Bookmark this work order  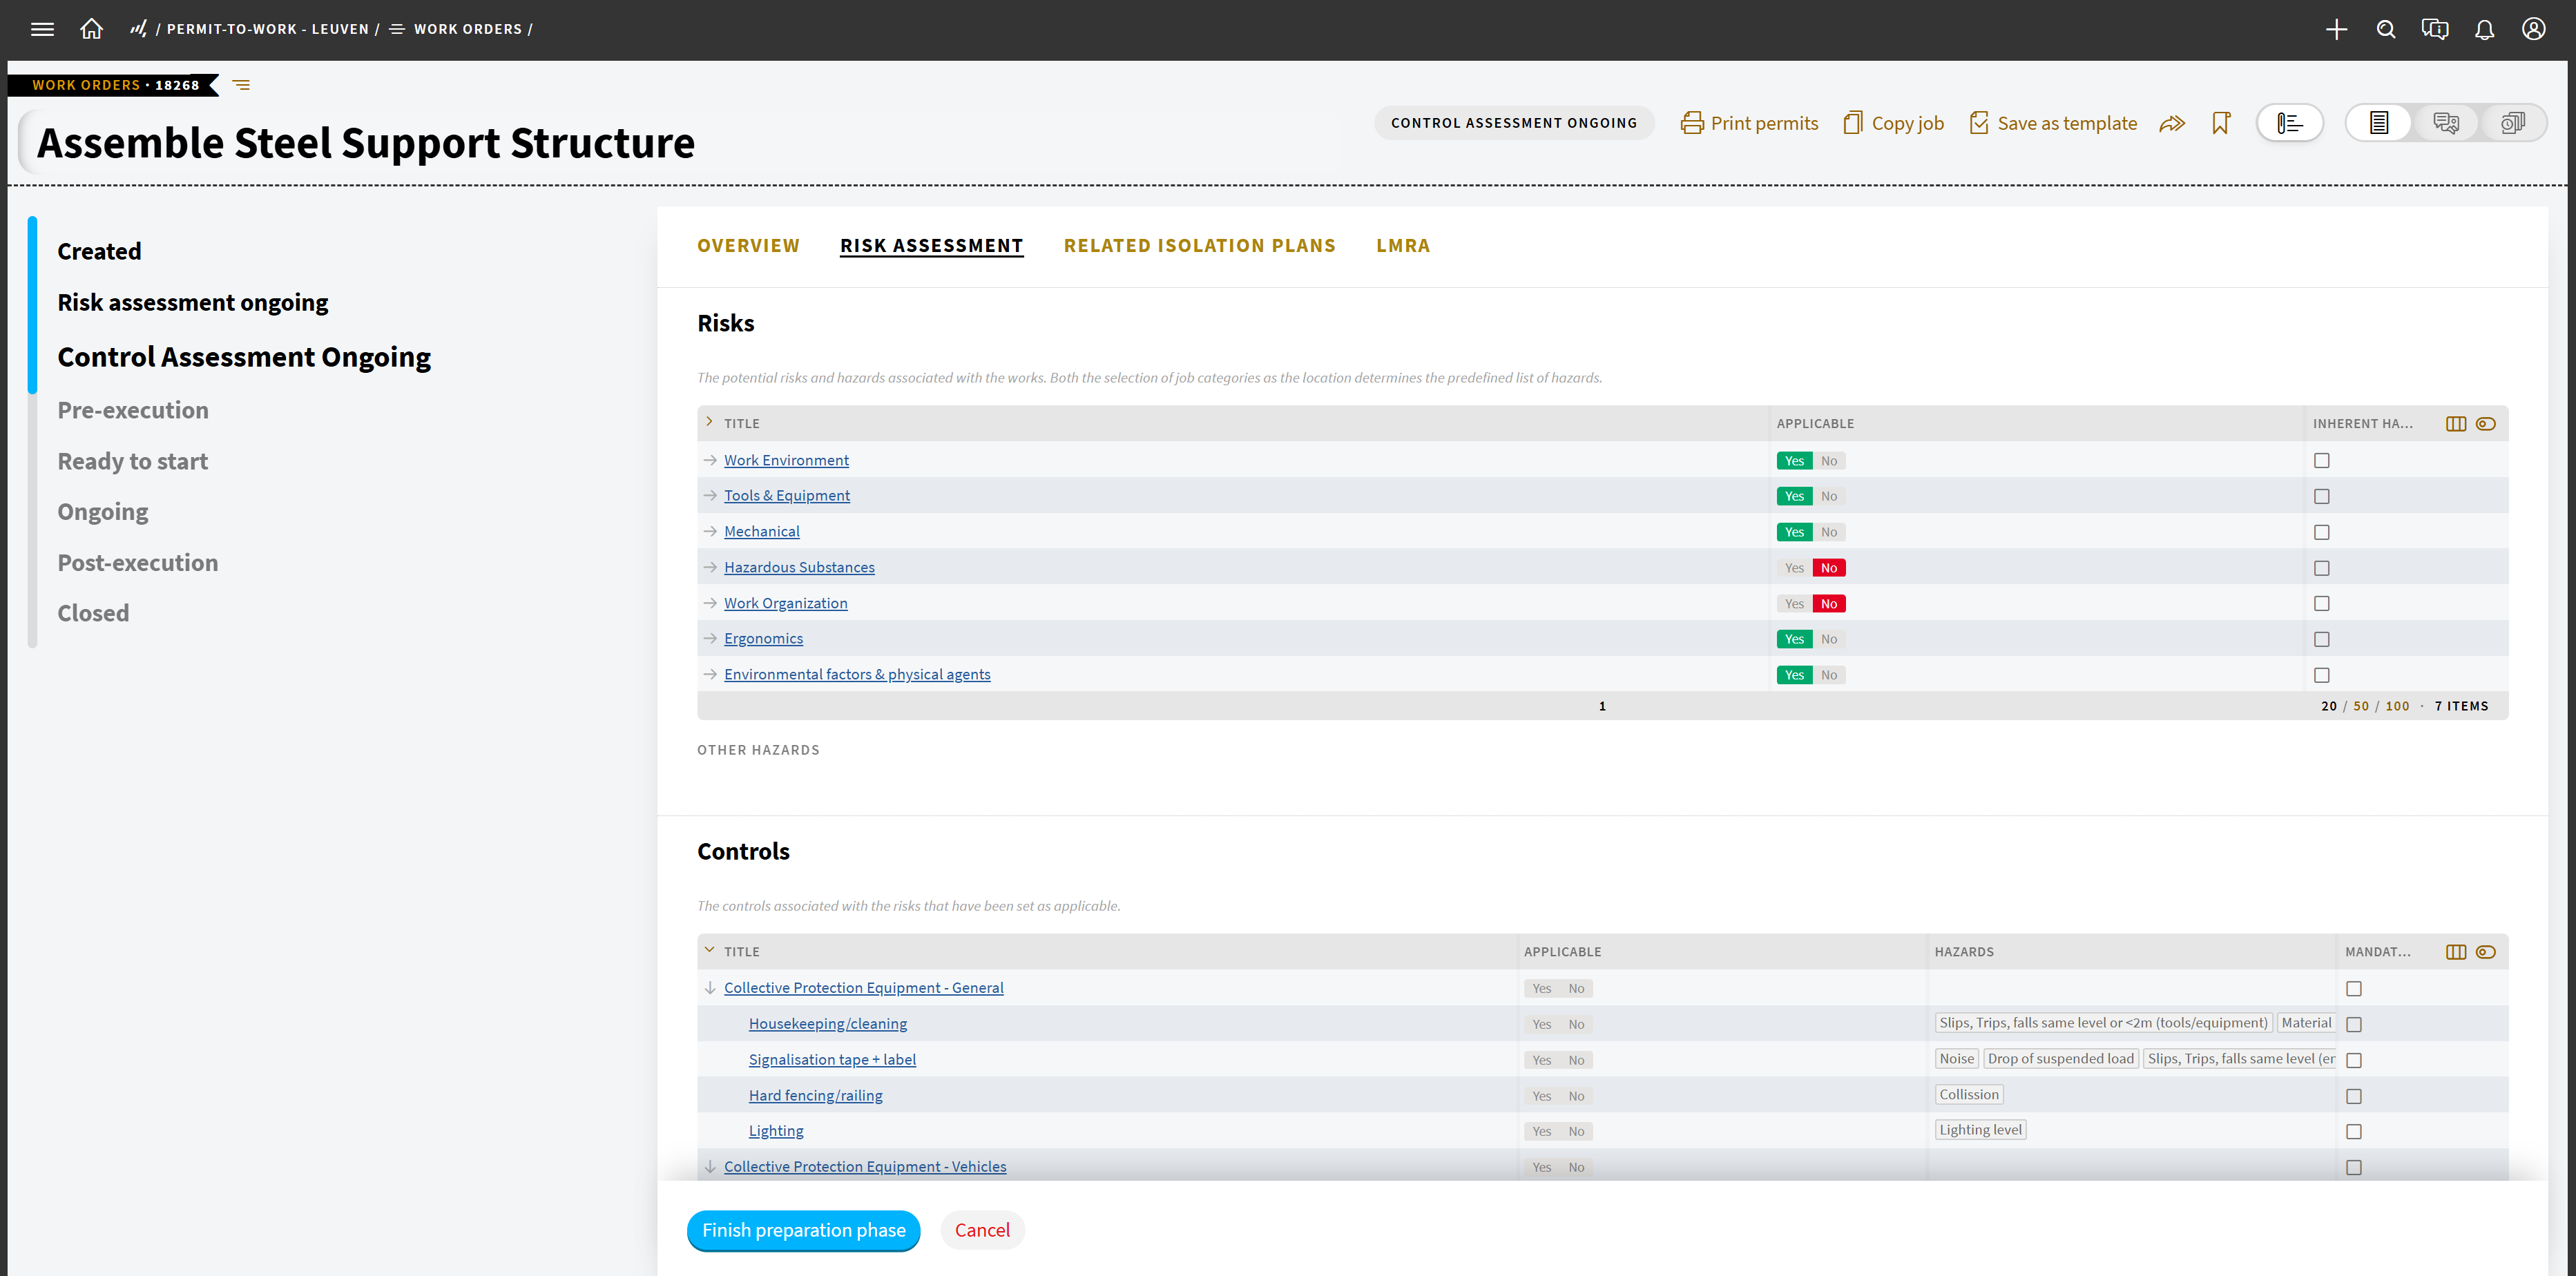click(2221, 123)
